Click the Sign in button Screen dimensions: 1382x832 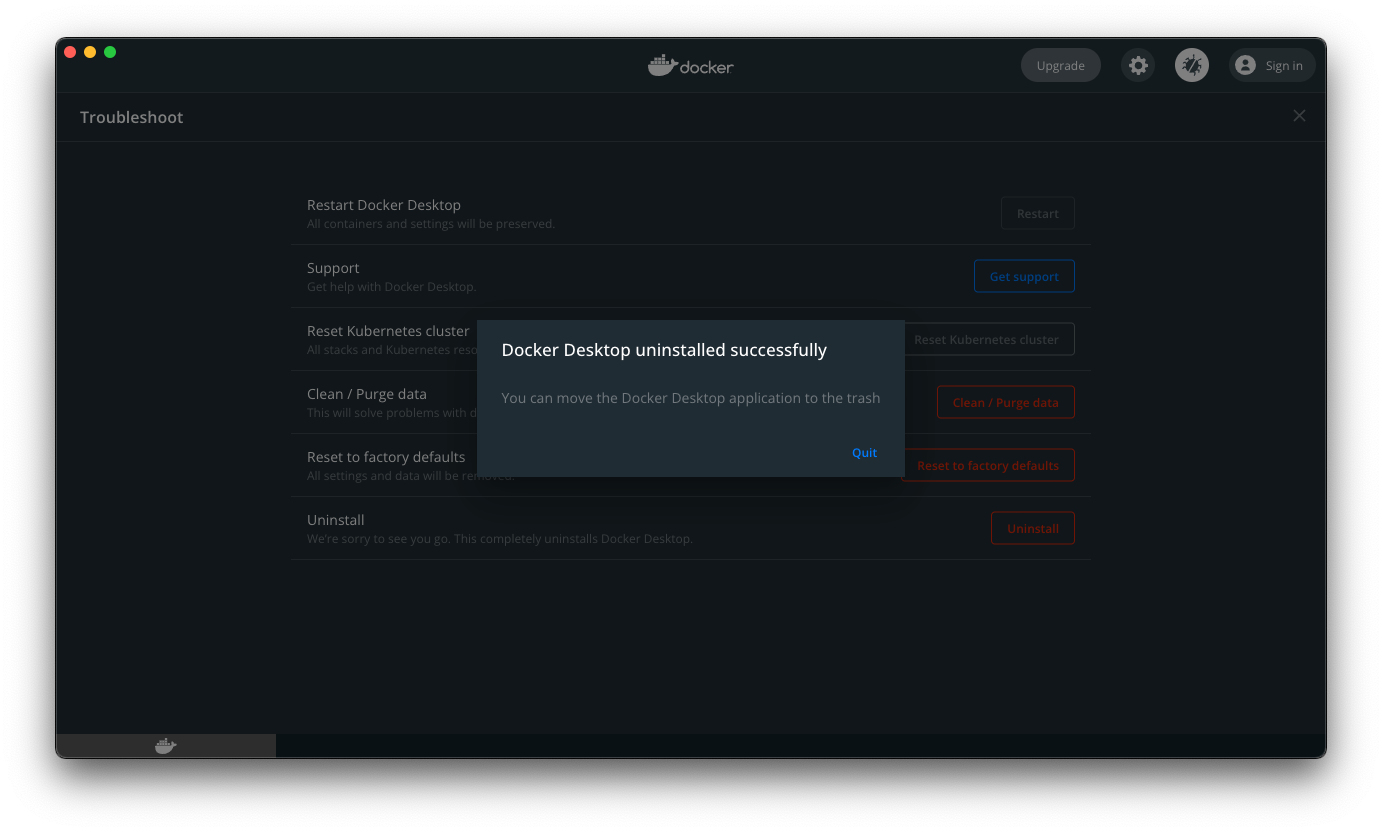[1272, 66]
